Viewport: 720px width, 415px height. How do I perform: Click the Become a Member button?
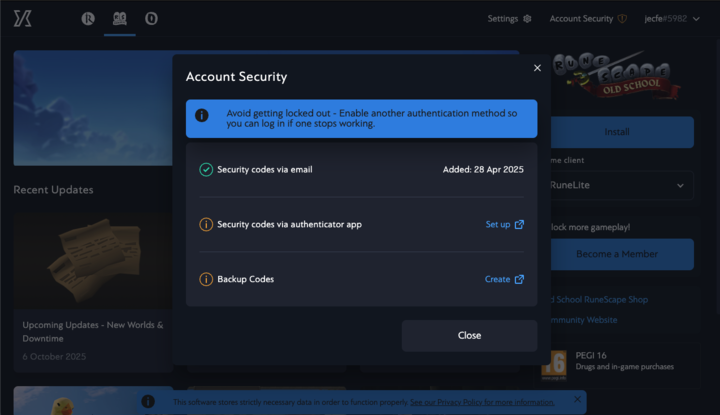pyautogui.click(x=617, y=254)
